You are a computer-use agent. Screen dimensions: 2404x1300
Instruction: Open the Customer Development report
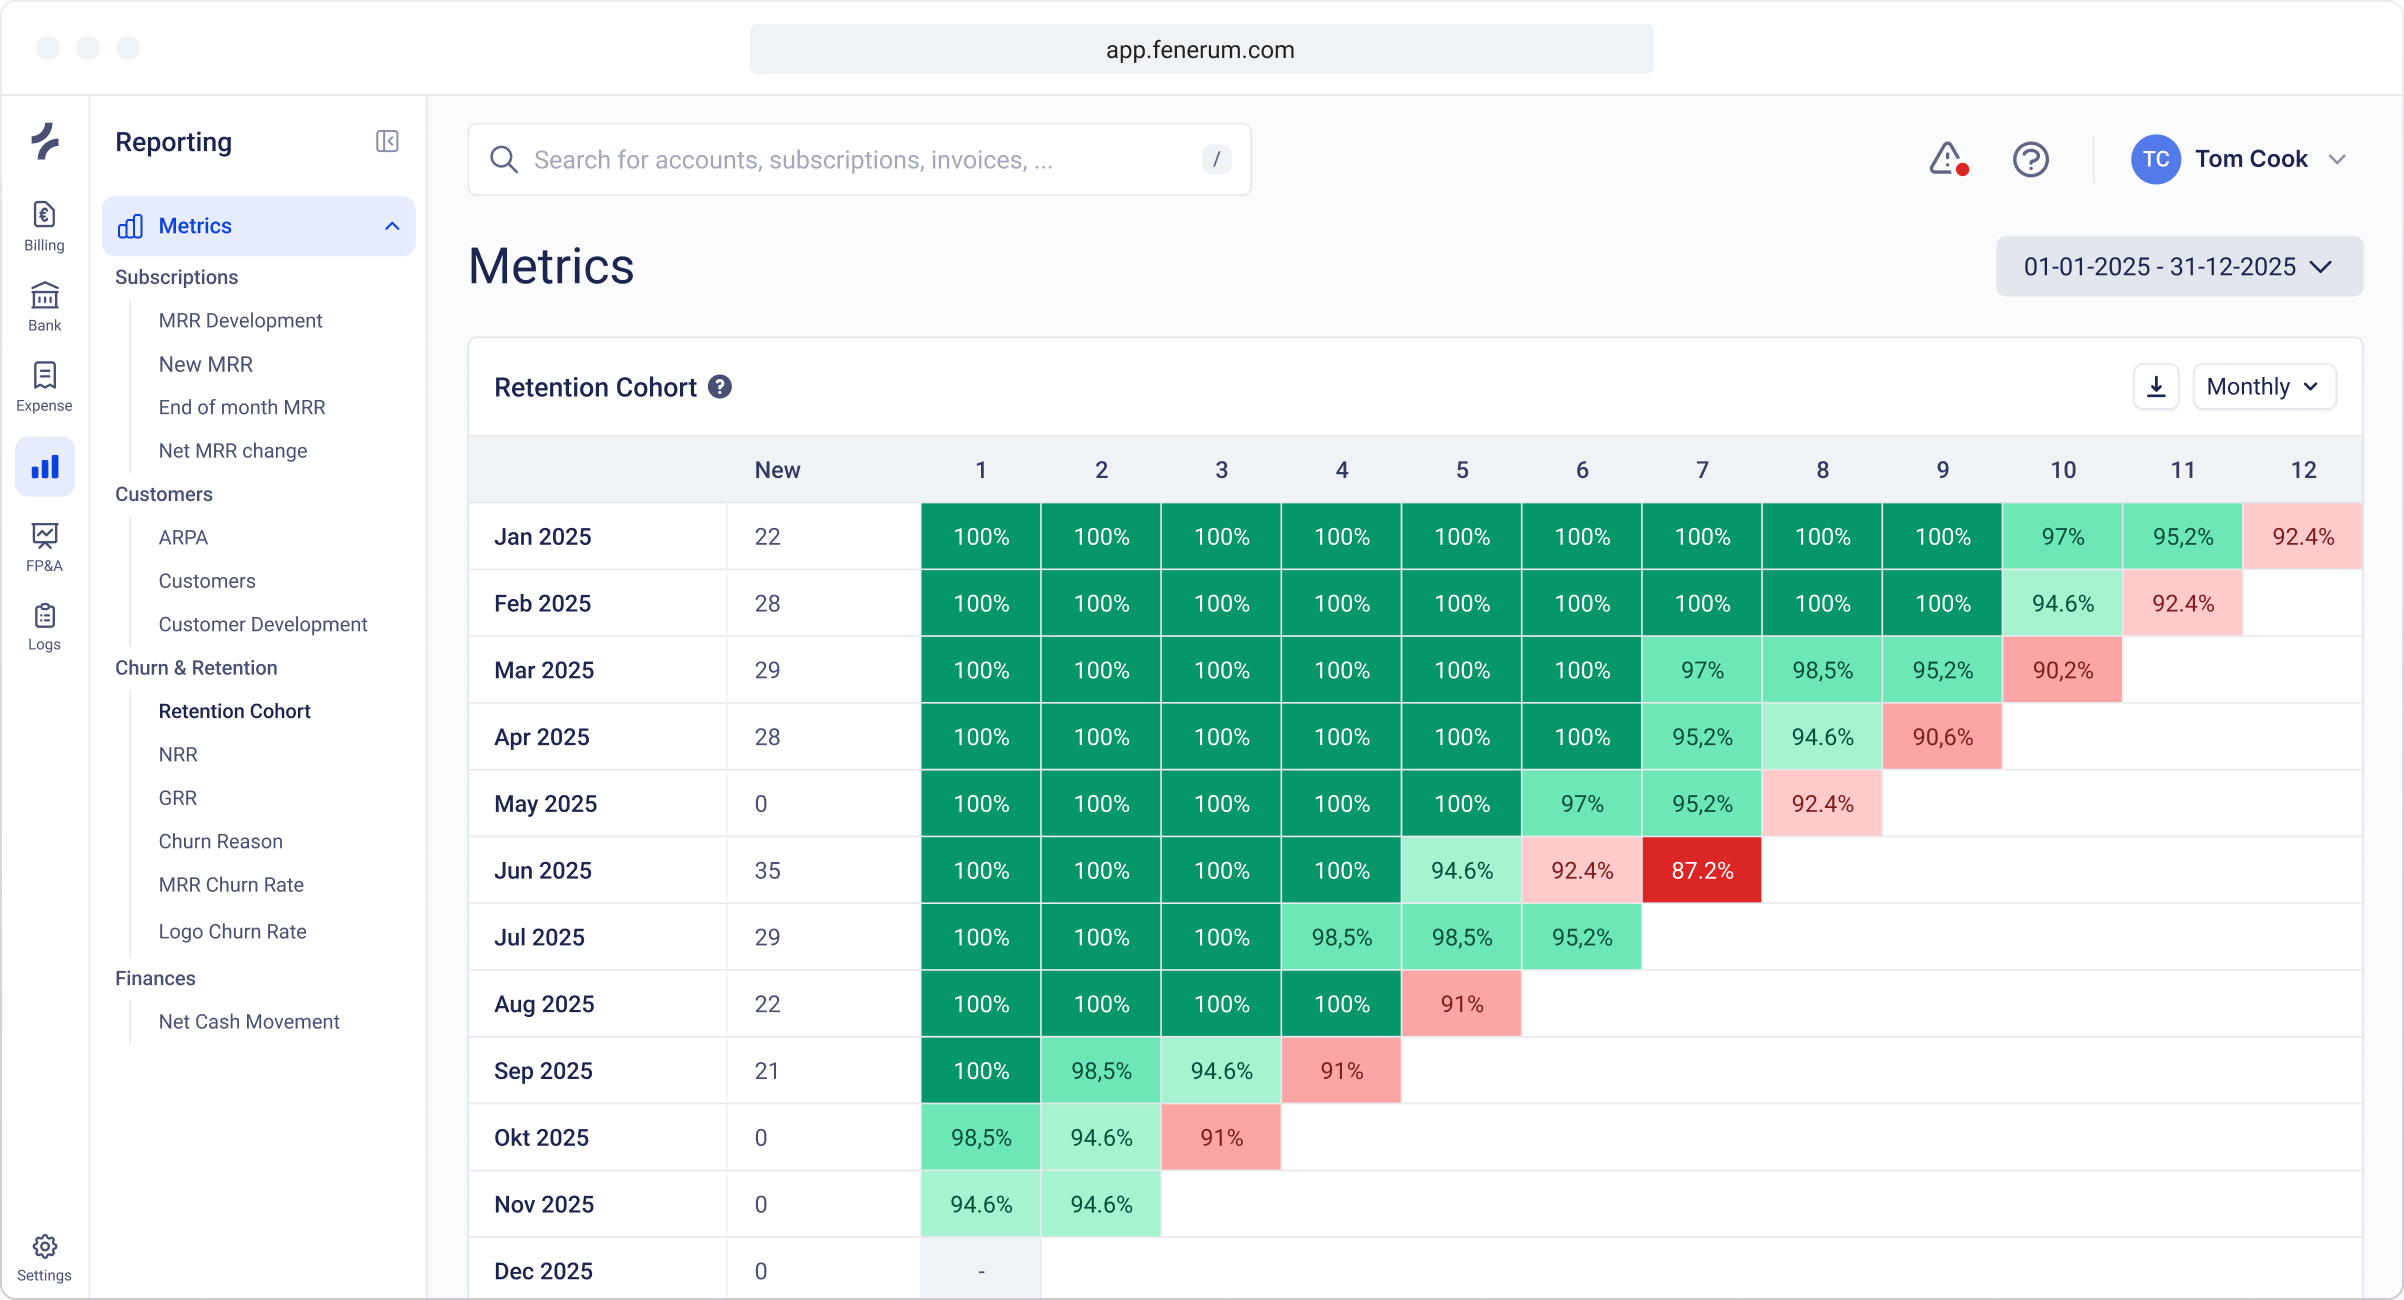(263, 624)
